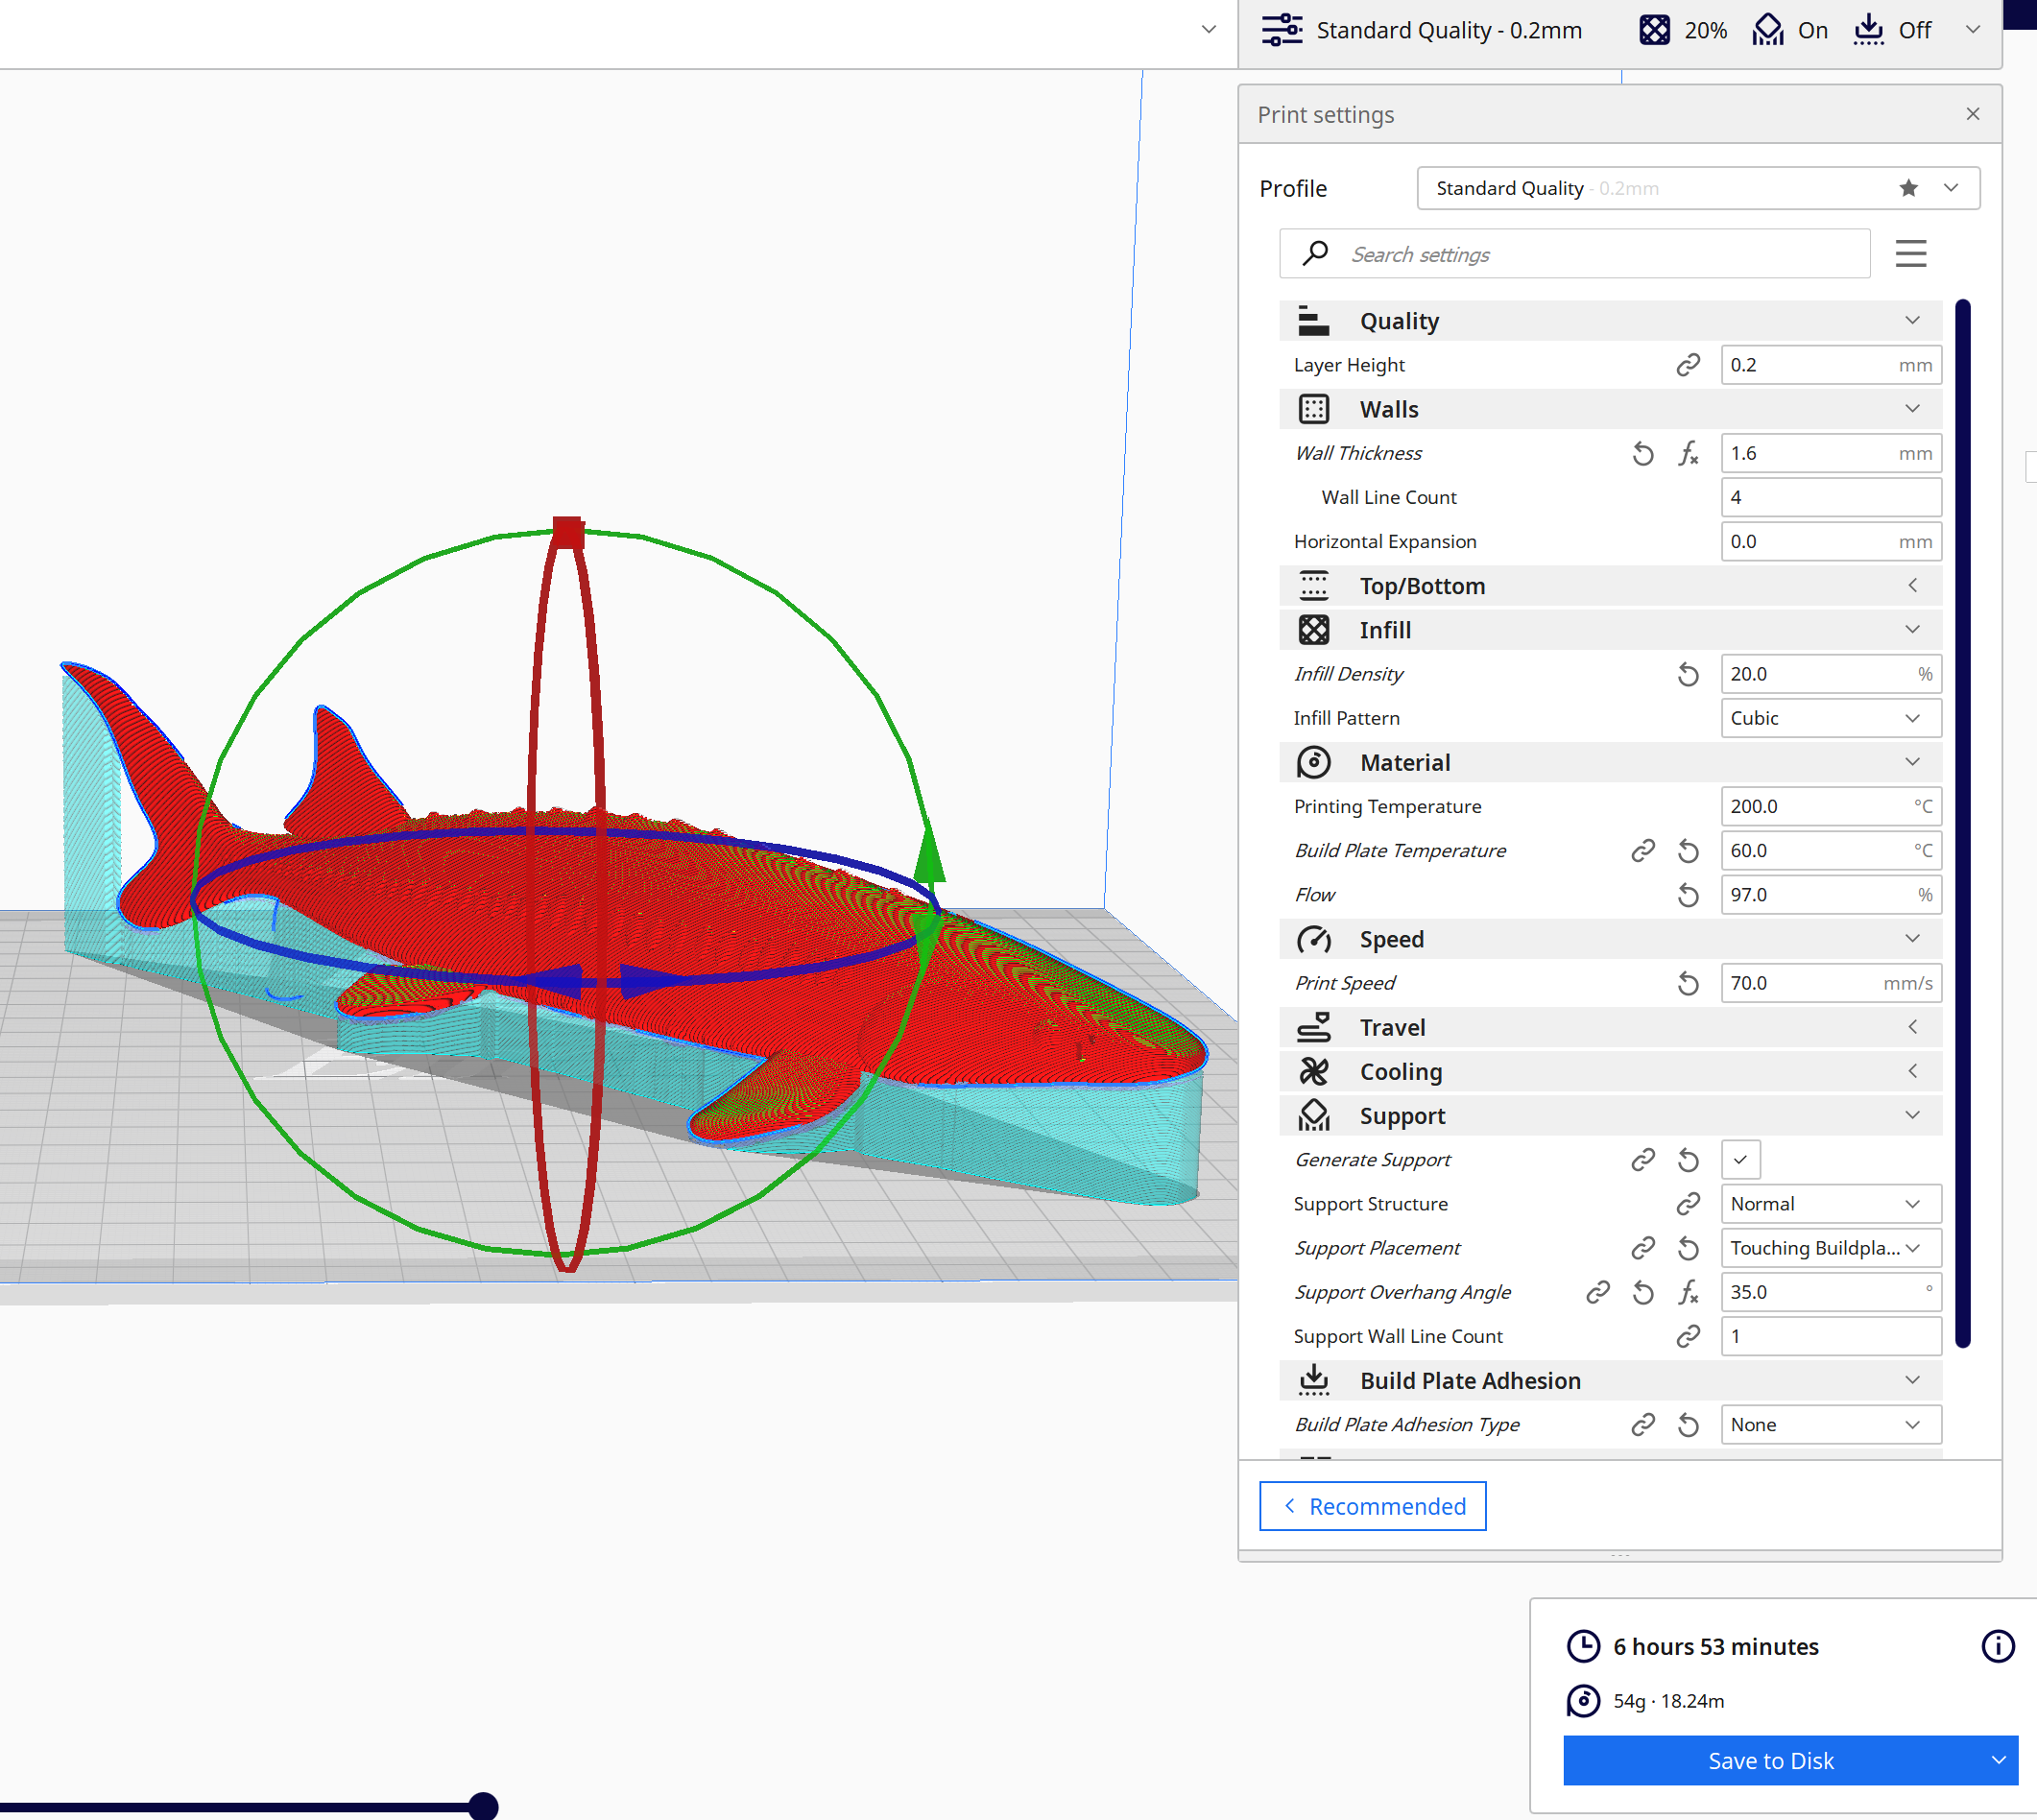Viewport: 2037px width, 1820px height.
Task: Open the Infill Pattern Cubic dropdown
Action: tap(1830, 718)
